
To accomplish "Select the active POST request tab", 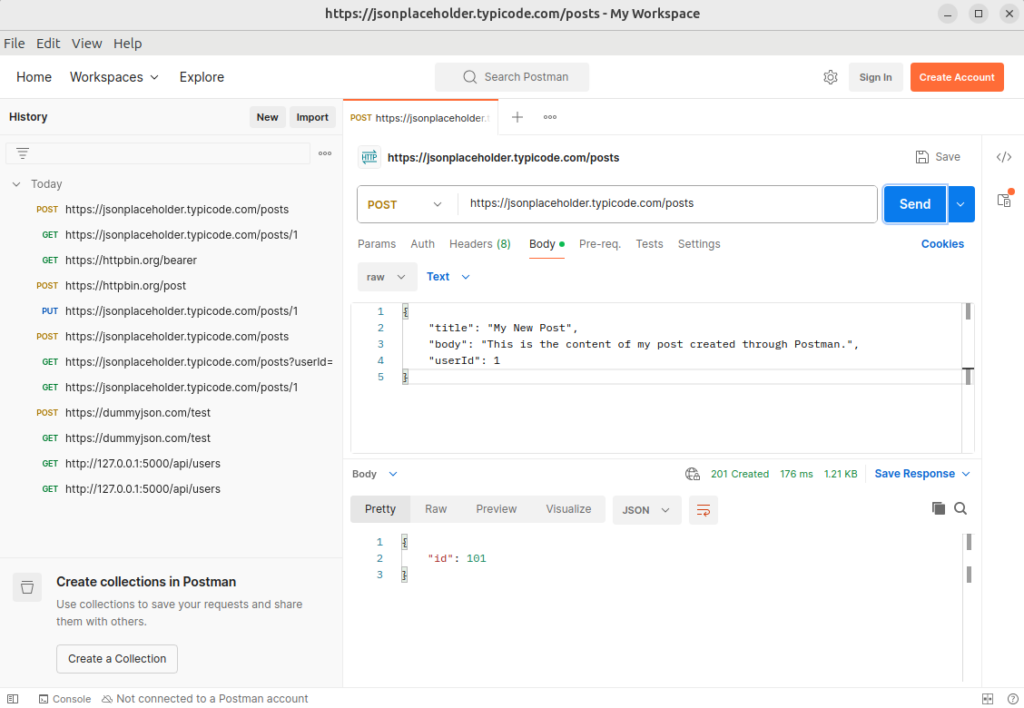I will click(x=421, y=118).
